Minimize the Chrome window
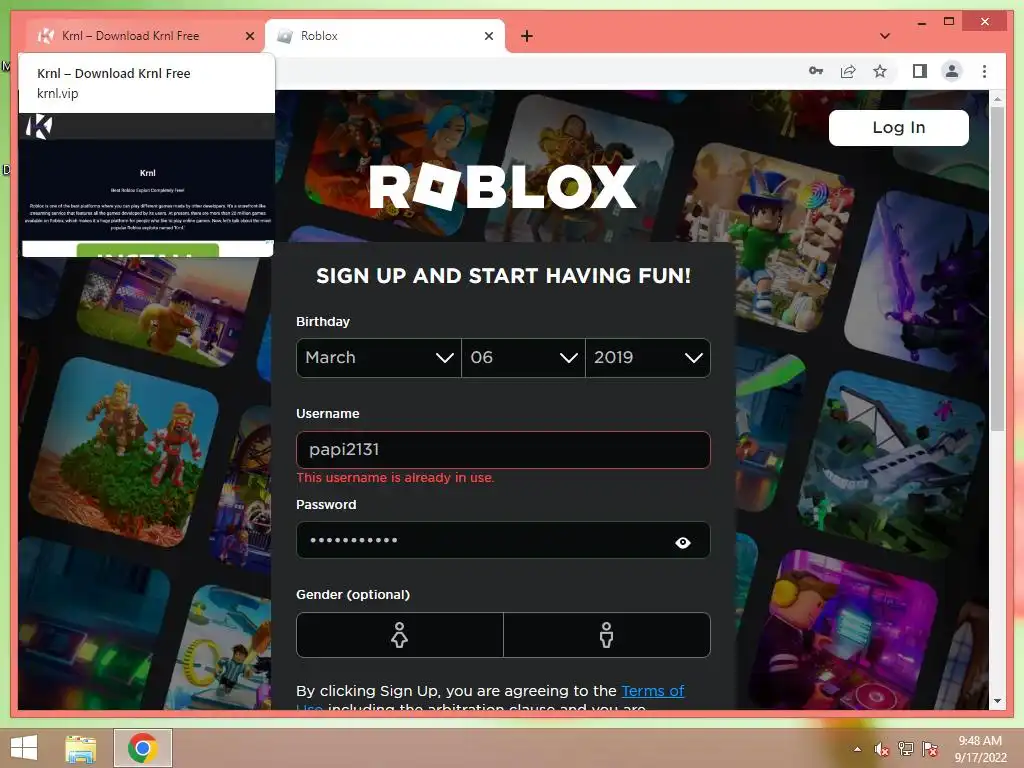 pyautogui.click(x=921, y=23)
